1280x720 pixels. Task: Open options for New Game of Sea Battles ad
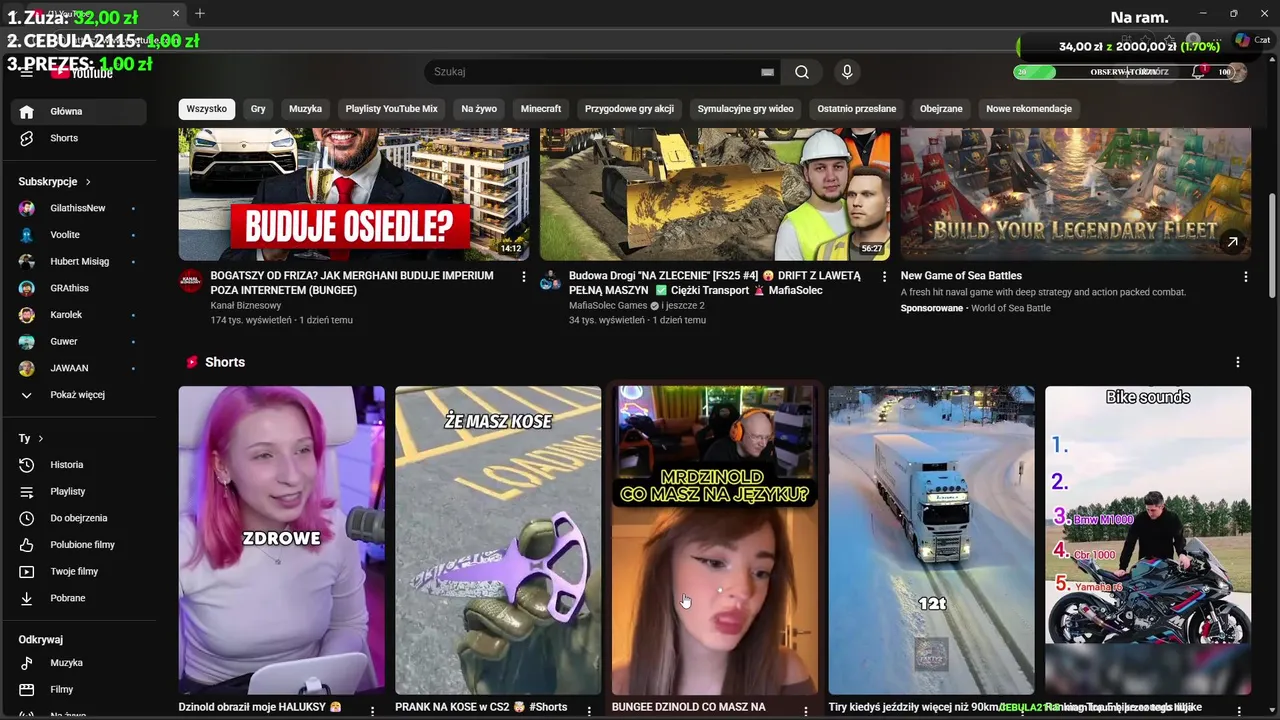pyautogui.click(x=1246, y=277)
